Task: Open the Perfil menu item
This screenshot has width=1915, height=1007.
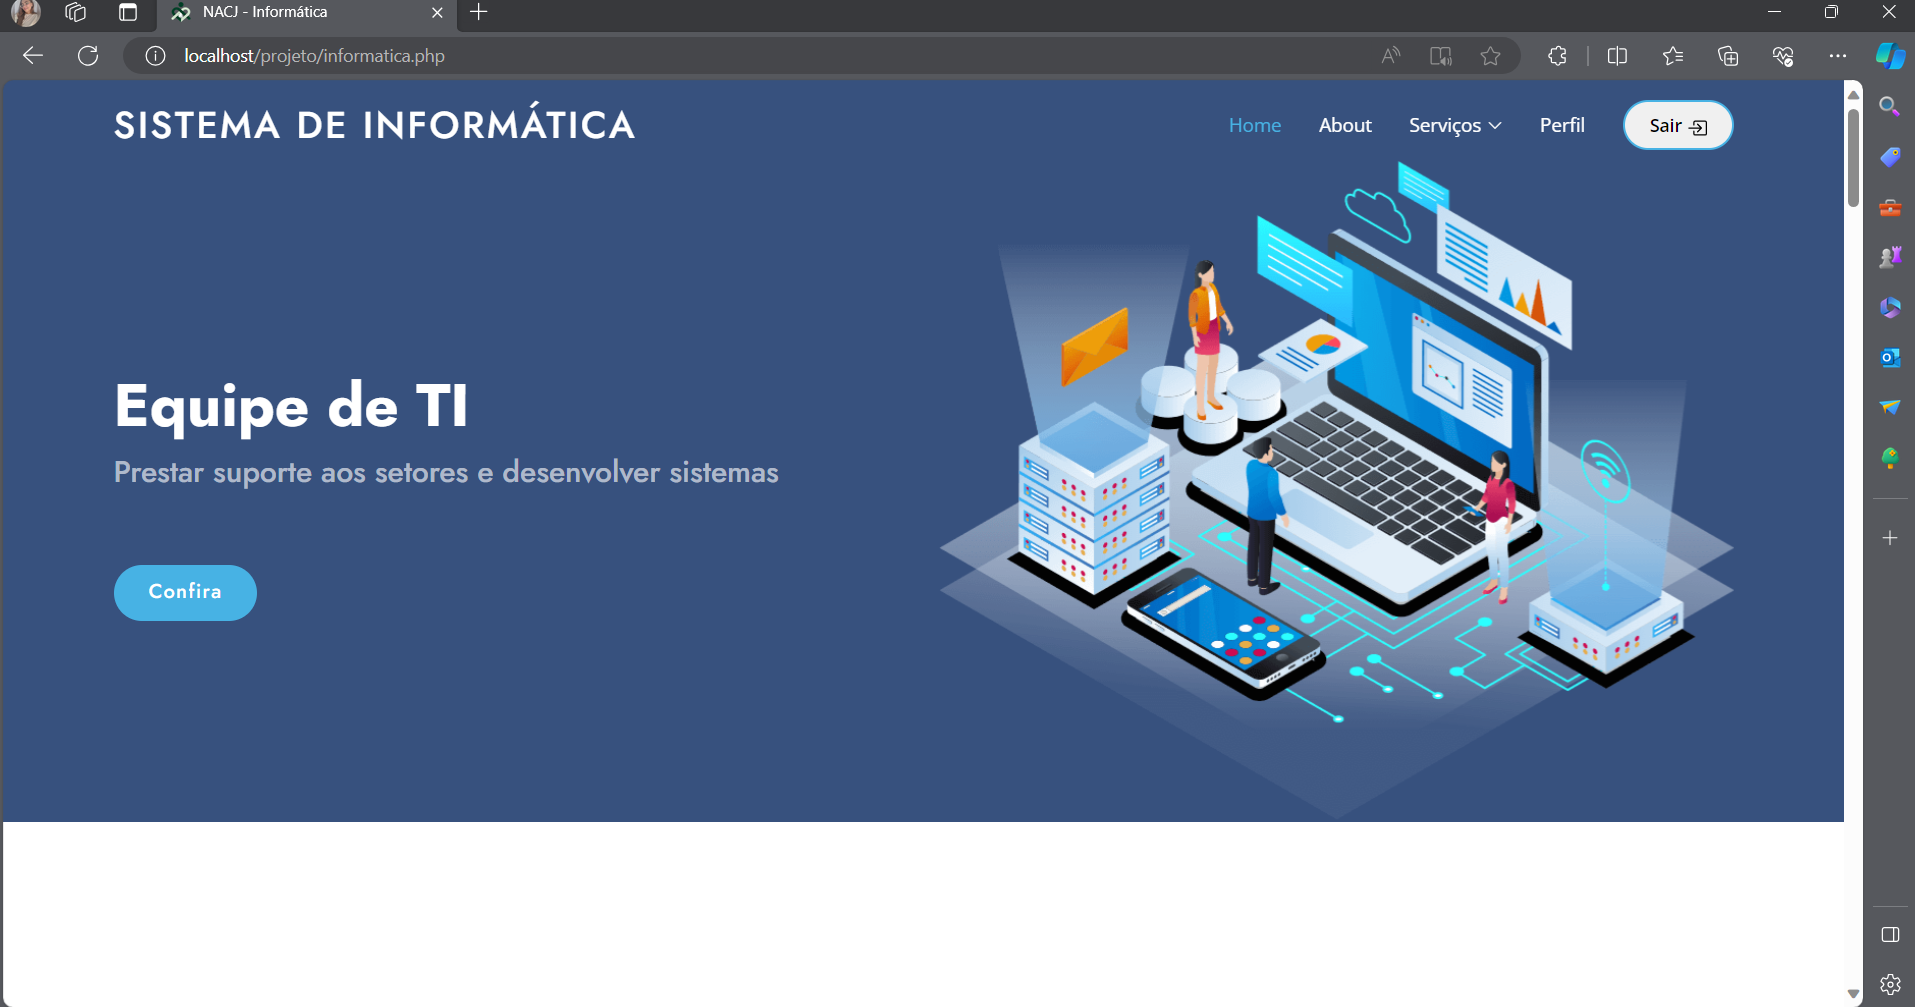Action: (1562, 125)
